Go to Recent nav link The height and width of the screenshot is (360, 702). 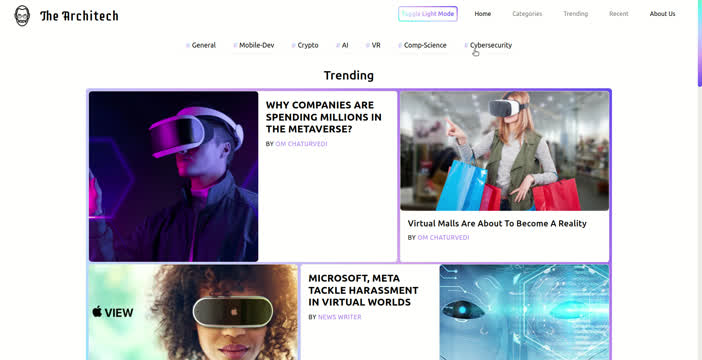[x=619, y=14]
